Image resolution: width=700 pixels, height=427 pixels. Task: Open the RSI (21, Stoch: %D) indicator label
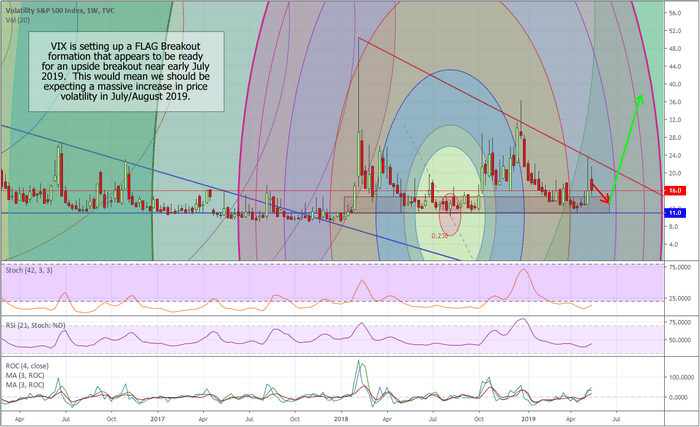tap(34, 325)
